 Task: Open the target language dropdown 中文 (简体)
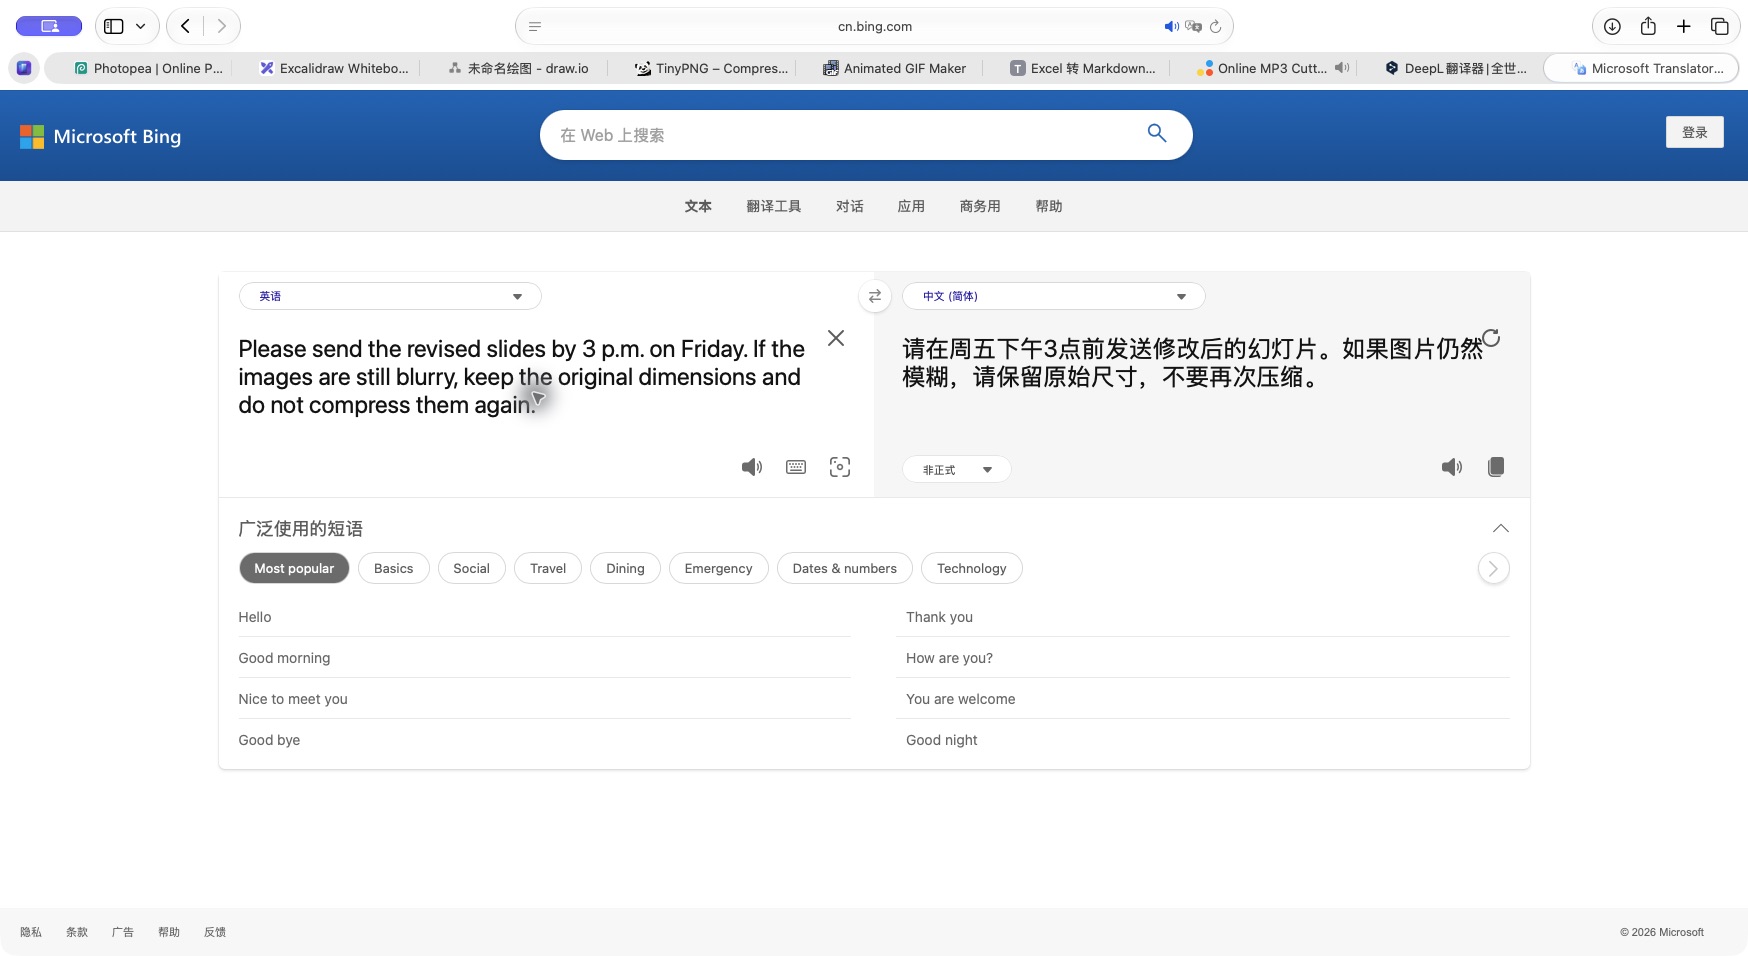tap(1054, 296)
